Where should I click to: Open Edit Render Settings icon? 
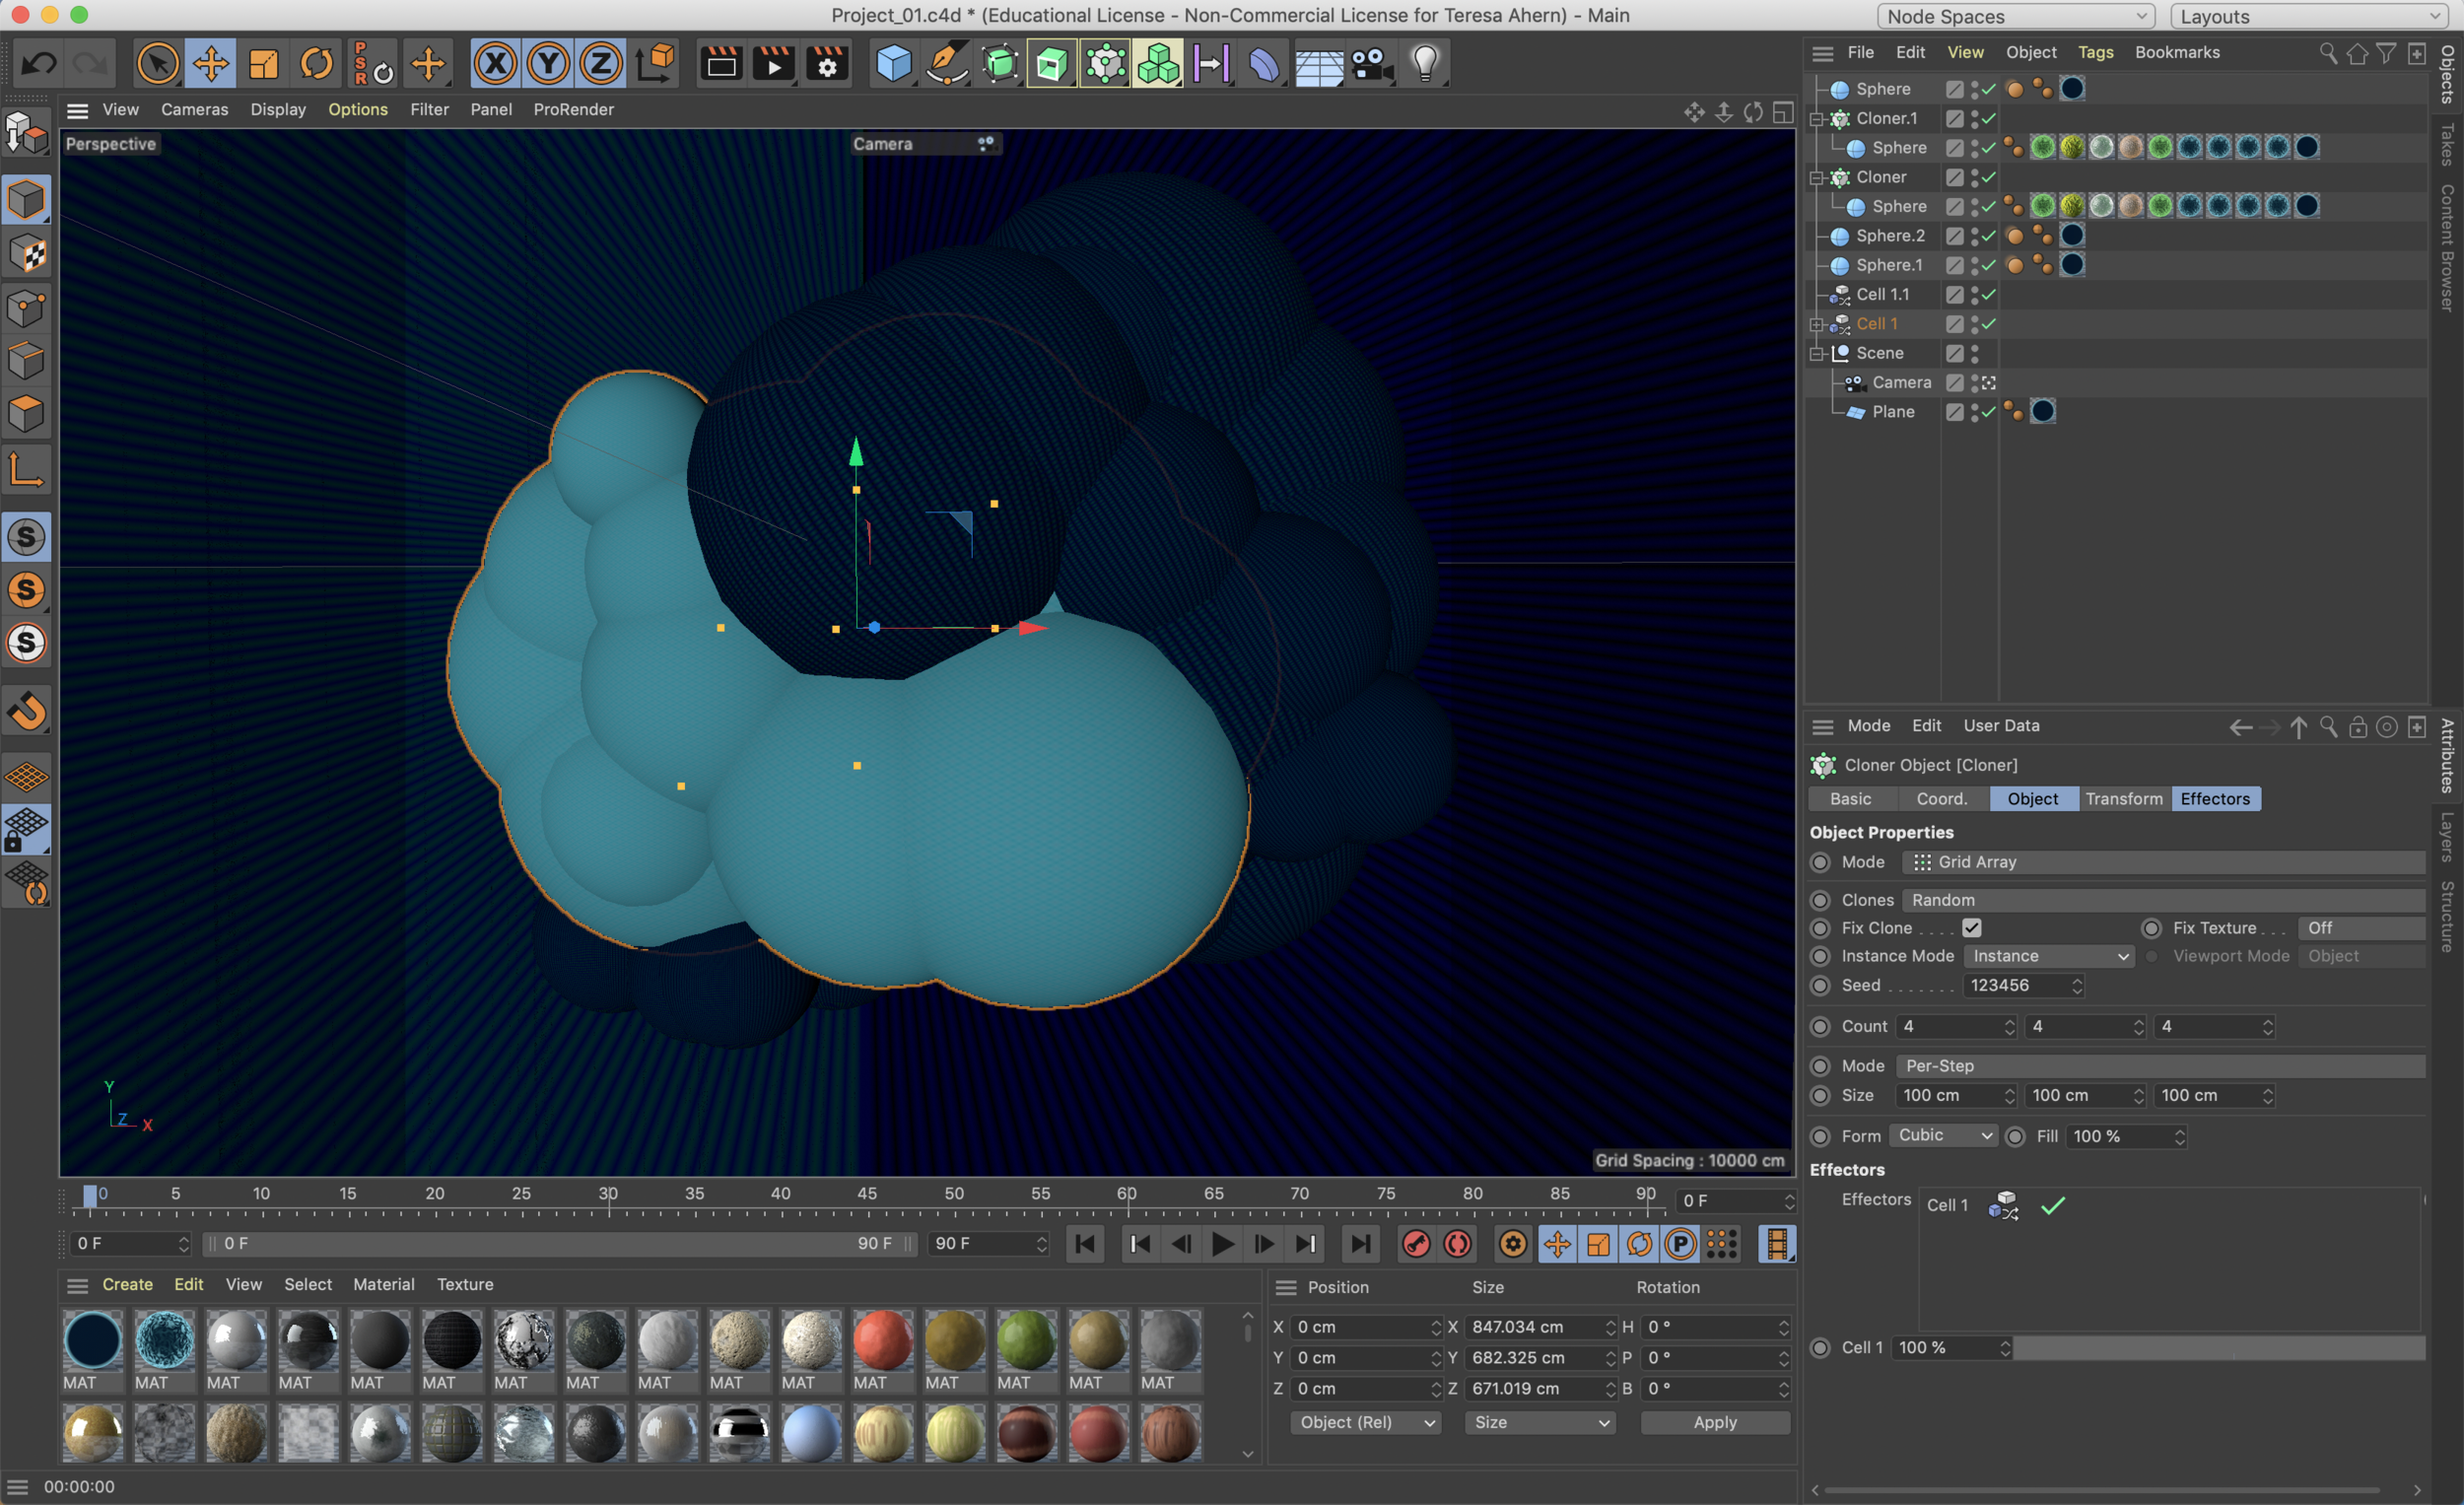click(827, 65)
